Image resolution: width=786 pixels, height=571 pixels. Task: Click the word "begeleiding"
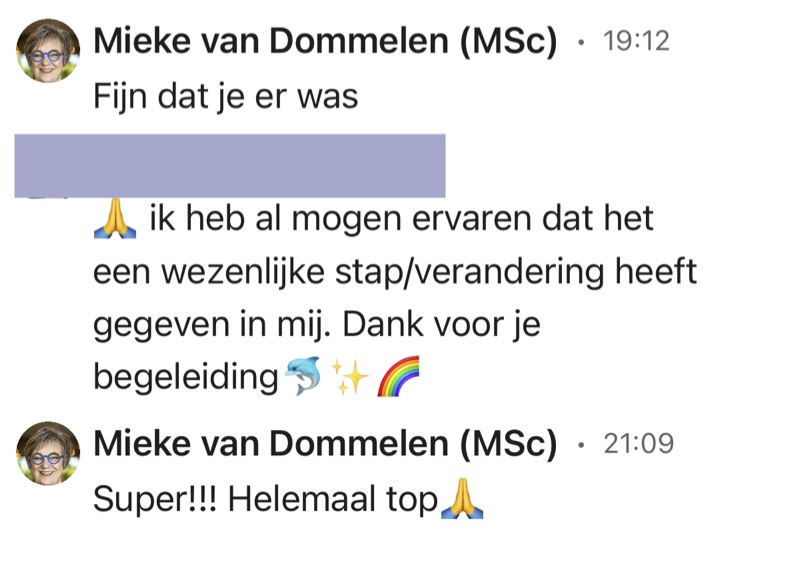coord(184,377)
